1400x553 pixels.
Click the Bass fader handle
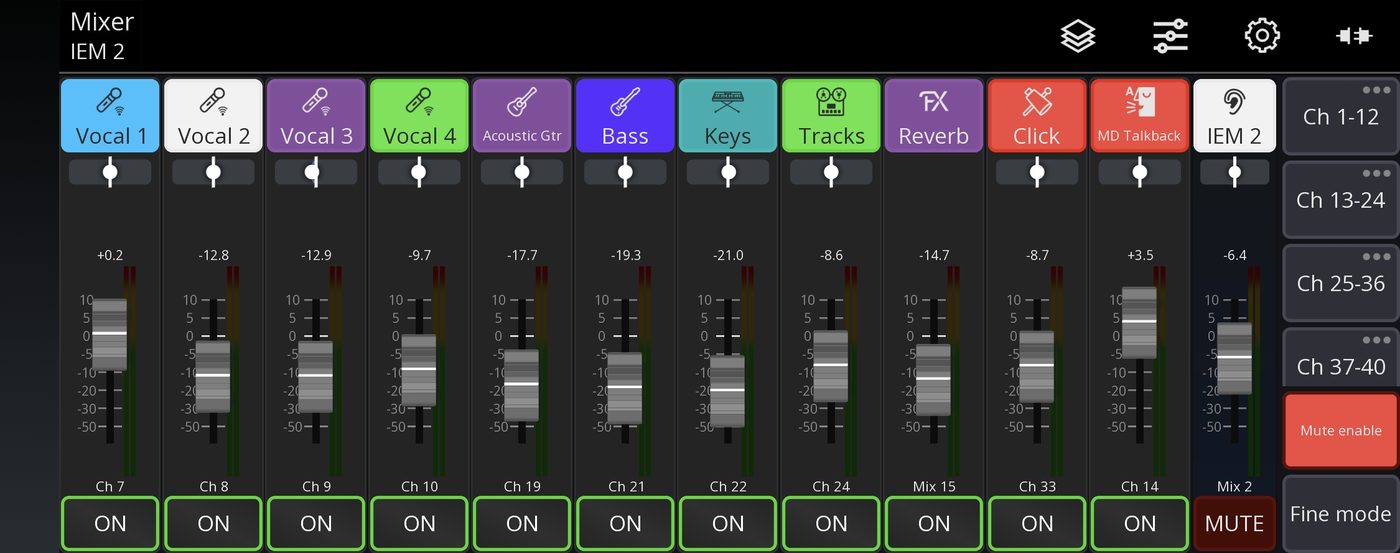pos(625,387)
